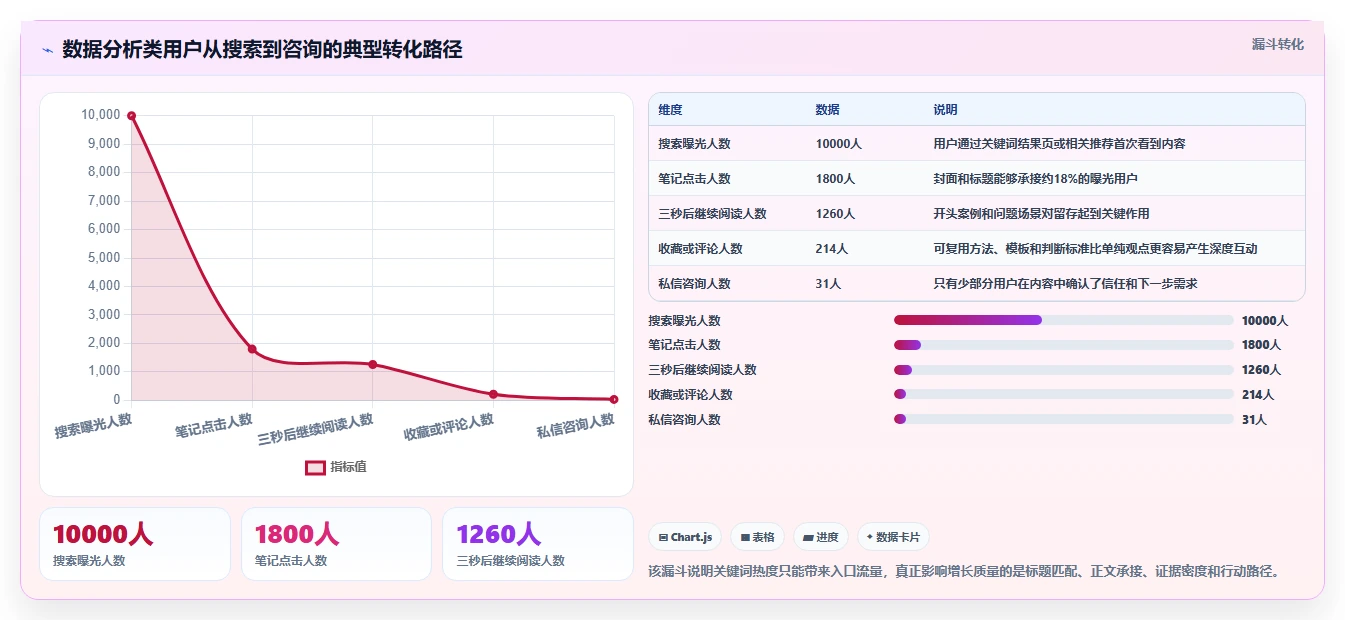
Task: Click the 2,000 label on the y-axis
Action: point(104,343)
